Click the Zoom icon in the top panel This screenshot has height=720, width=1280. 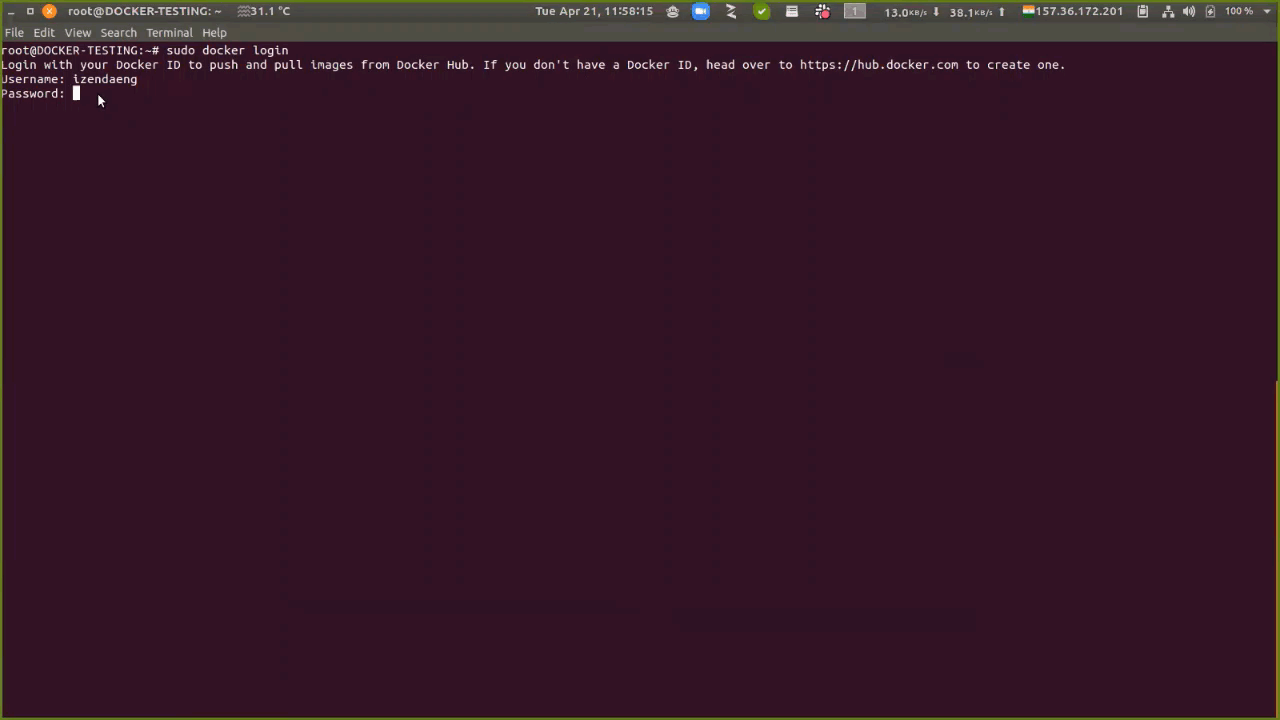[701, 11]
